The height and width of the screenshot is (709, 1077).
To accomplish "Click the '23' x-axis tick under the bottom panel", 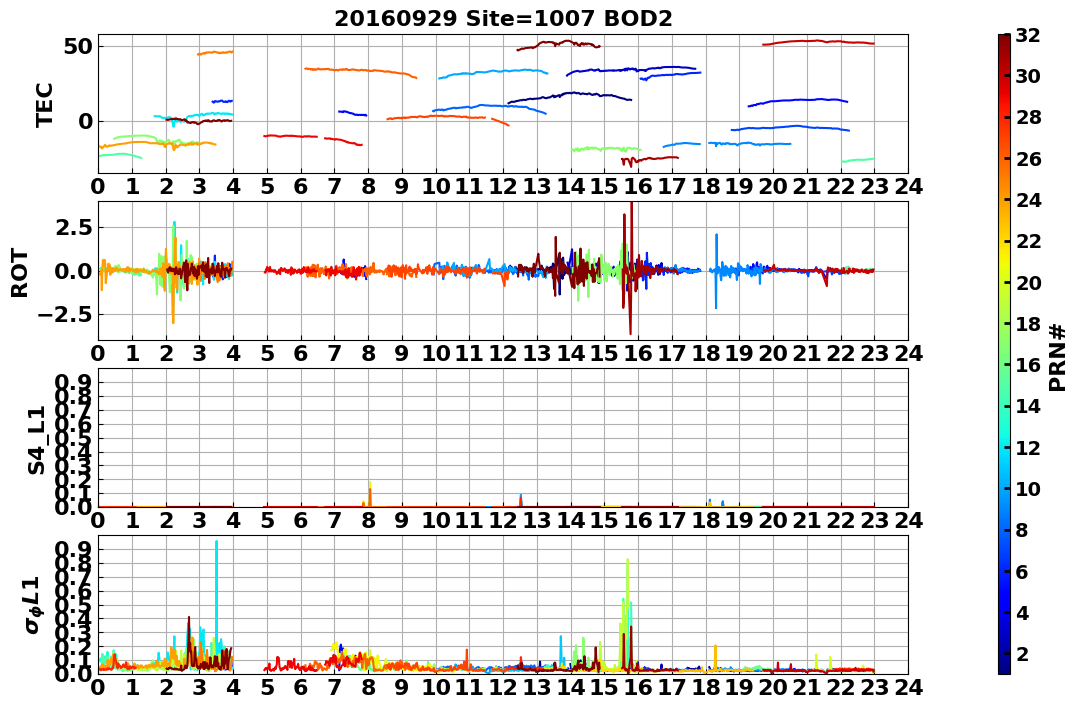I will 874,687.
